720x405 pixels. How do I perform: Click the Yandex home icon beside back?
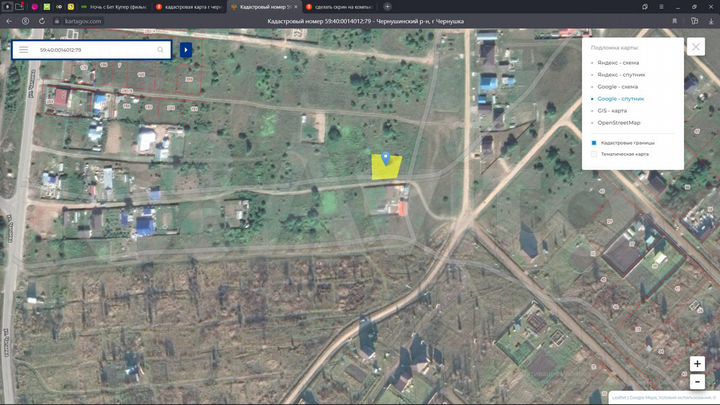[25, 21]
